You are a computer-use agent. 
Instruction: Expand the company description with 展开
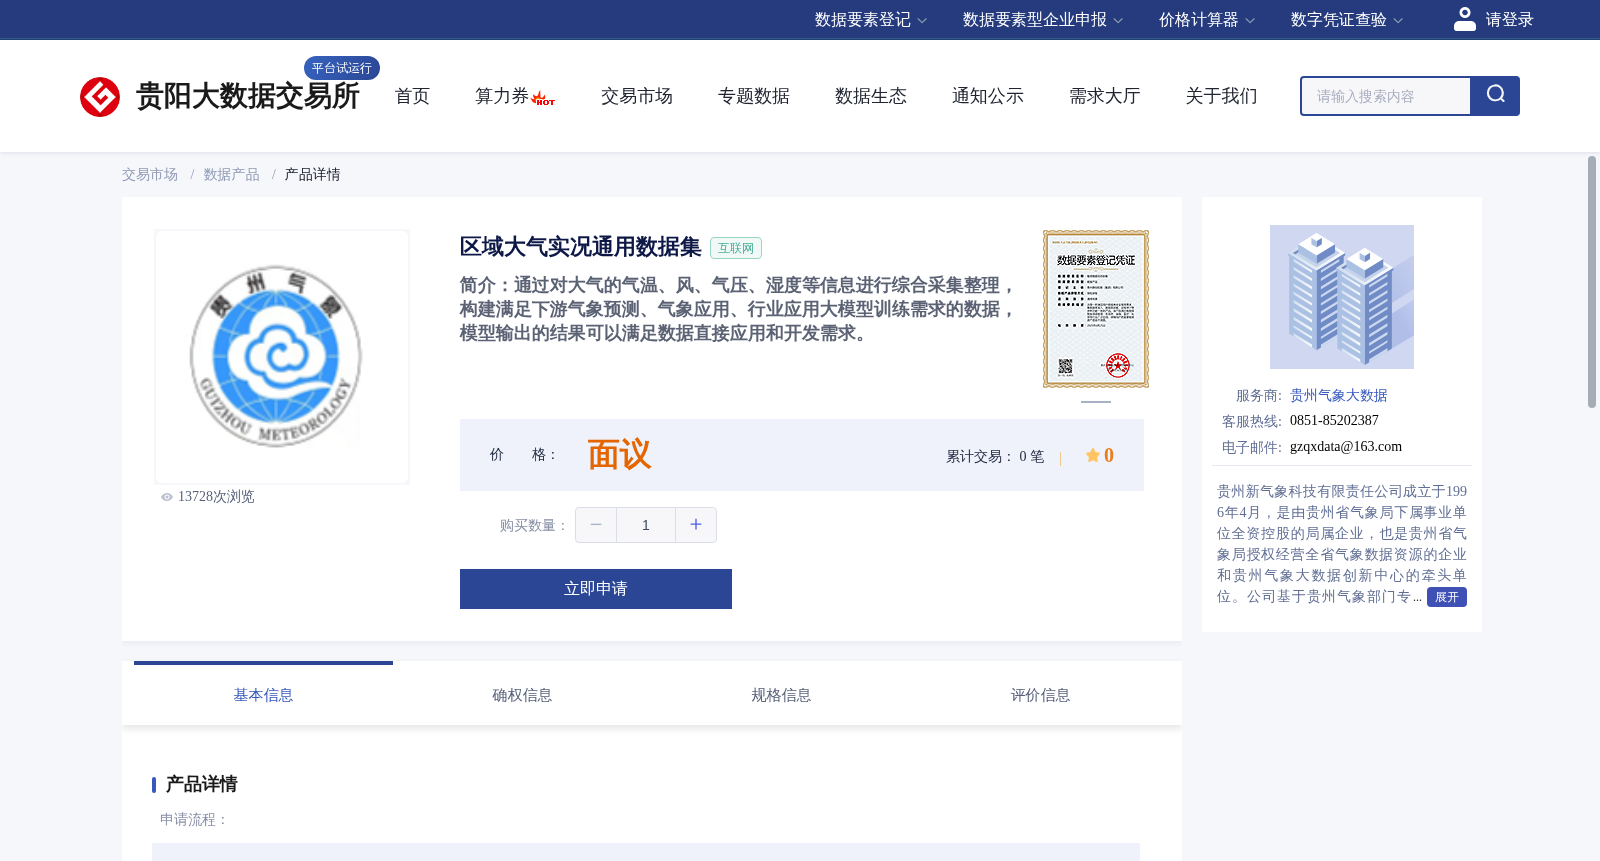point(1446,597)
